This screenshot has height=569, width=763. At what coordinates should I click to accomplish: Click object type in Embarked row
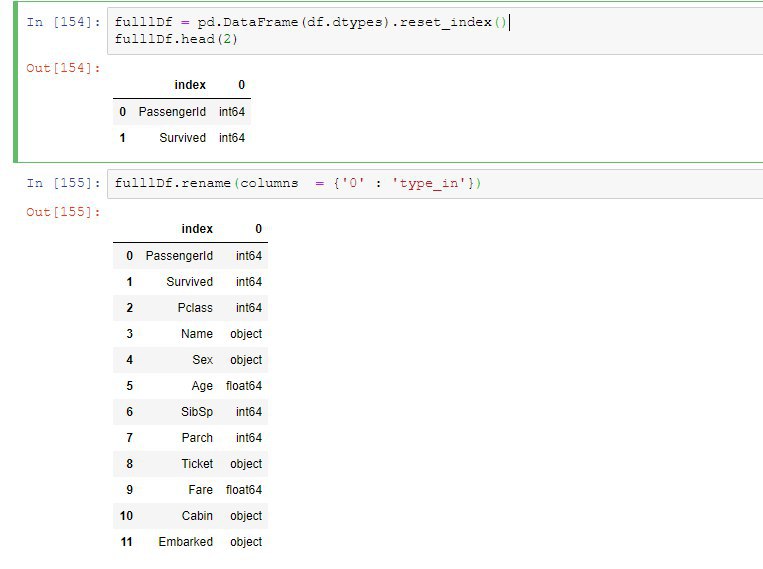246,542
